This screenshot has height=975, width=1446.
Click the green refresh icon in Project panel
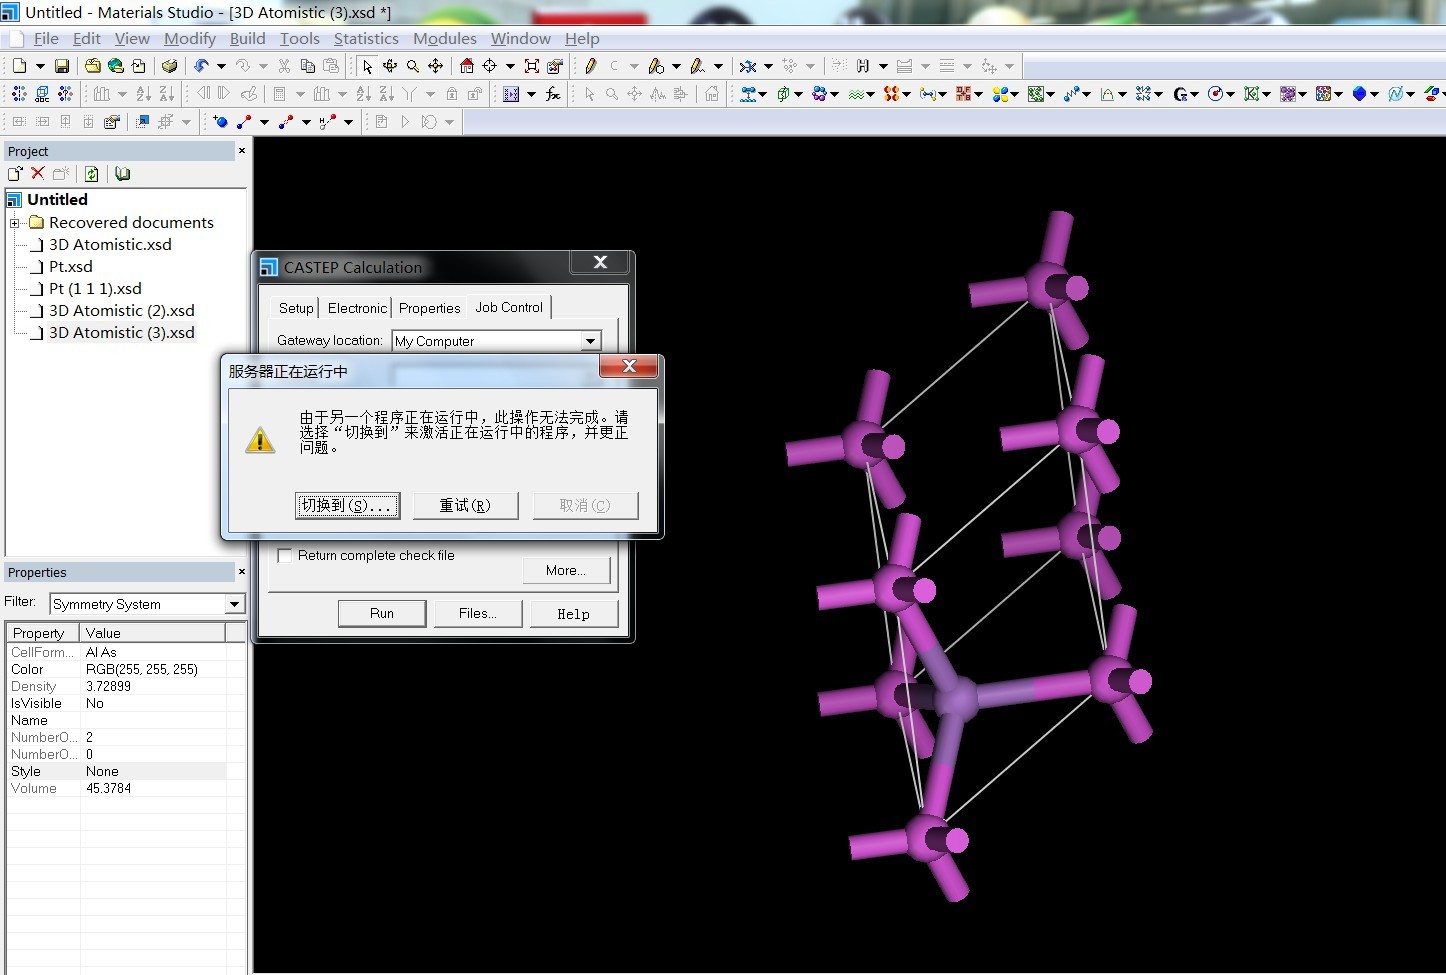point(91,174)
